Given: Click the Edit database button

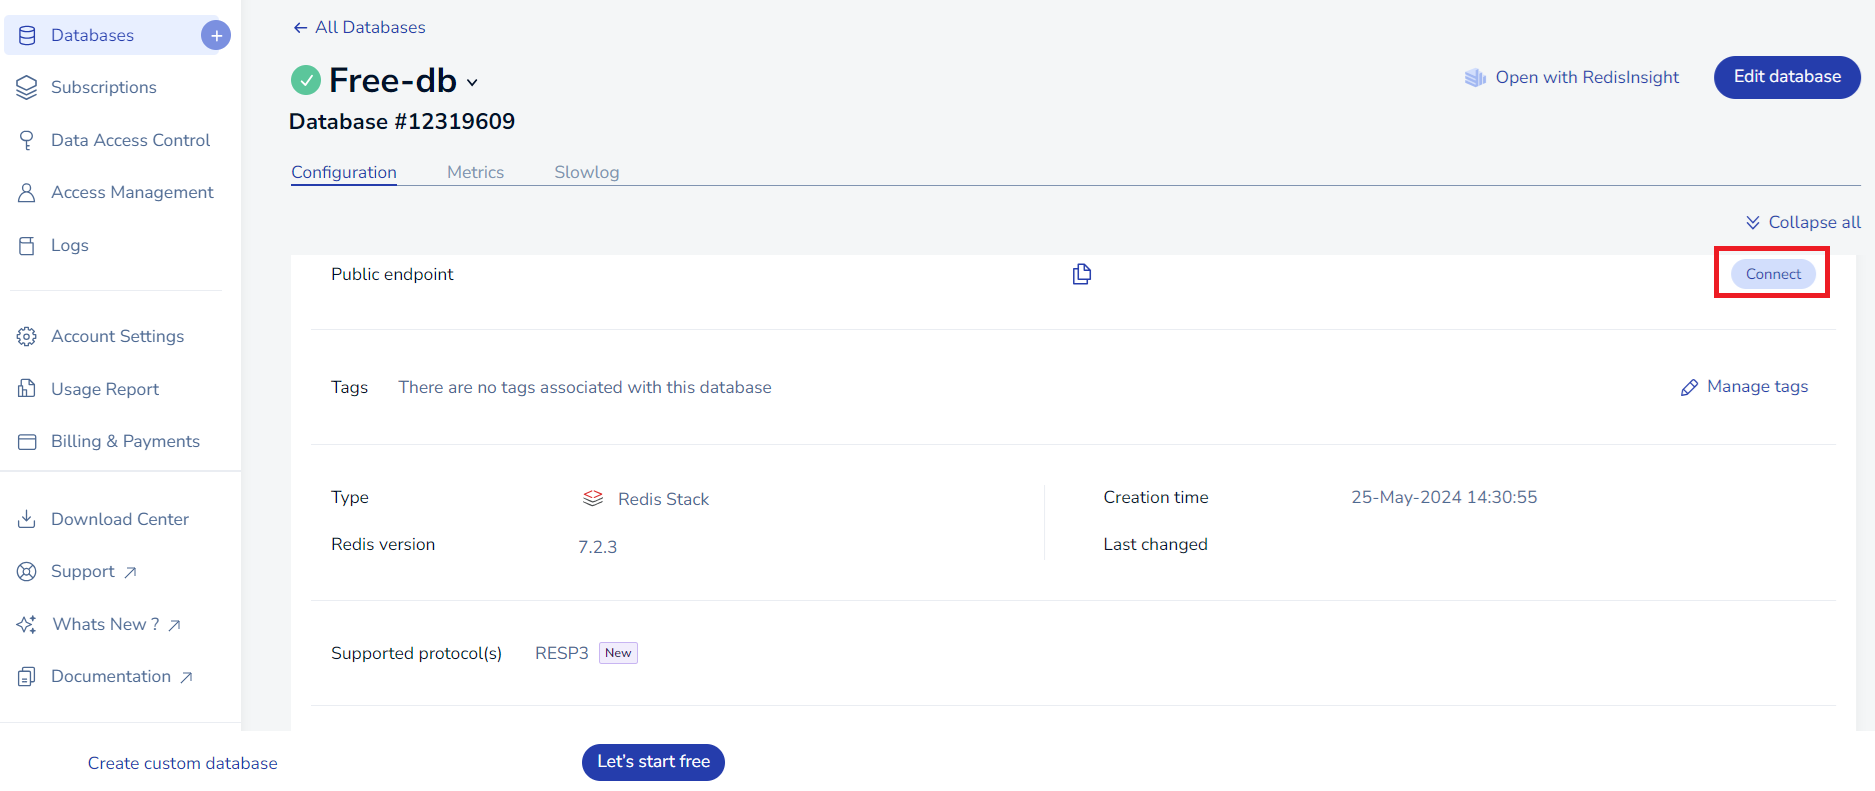Looking at the screenshot, I should click(1787, 77).
